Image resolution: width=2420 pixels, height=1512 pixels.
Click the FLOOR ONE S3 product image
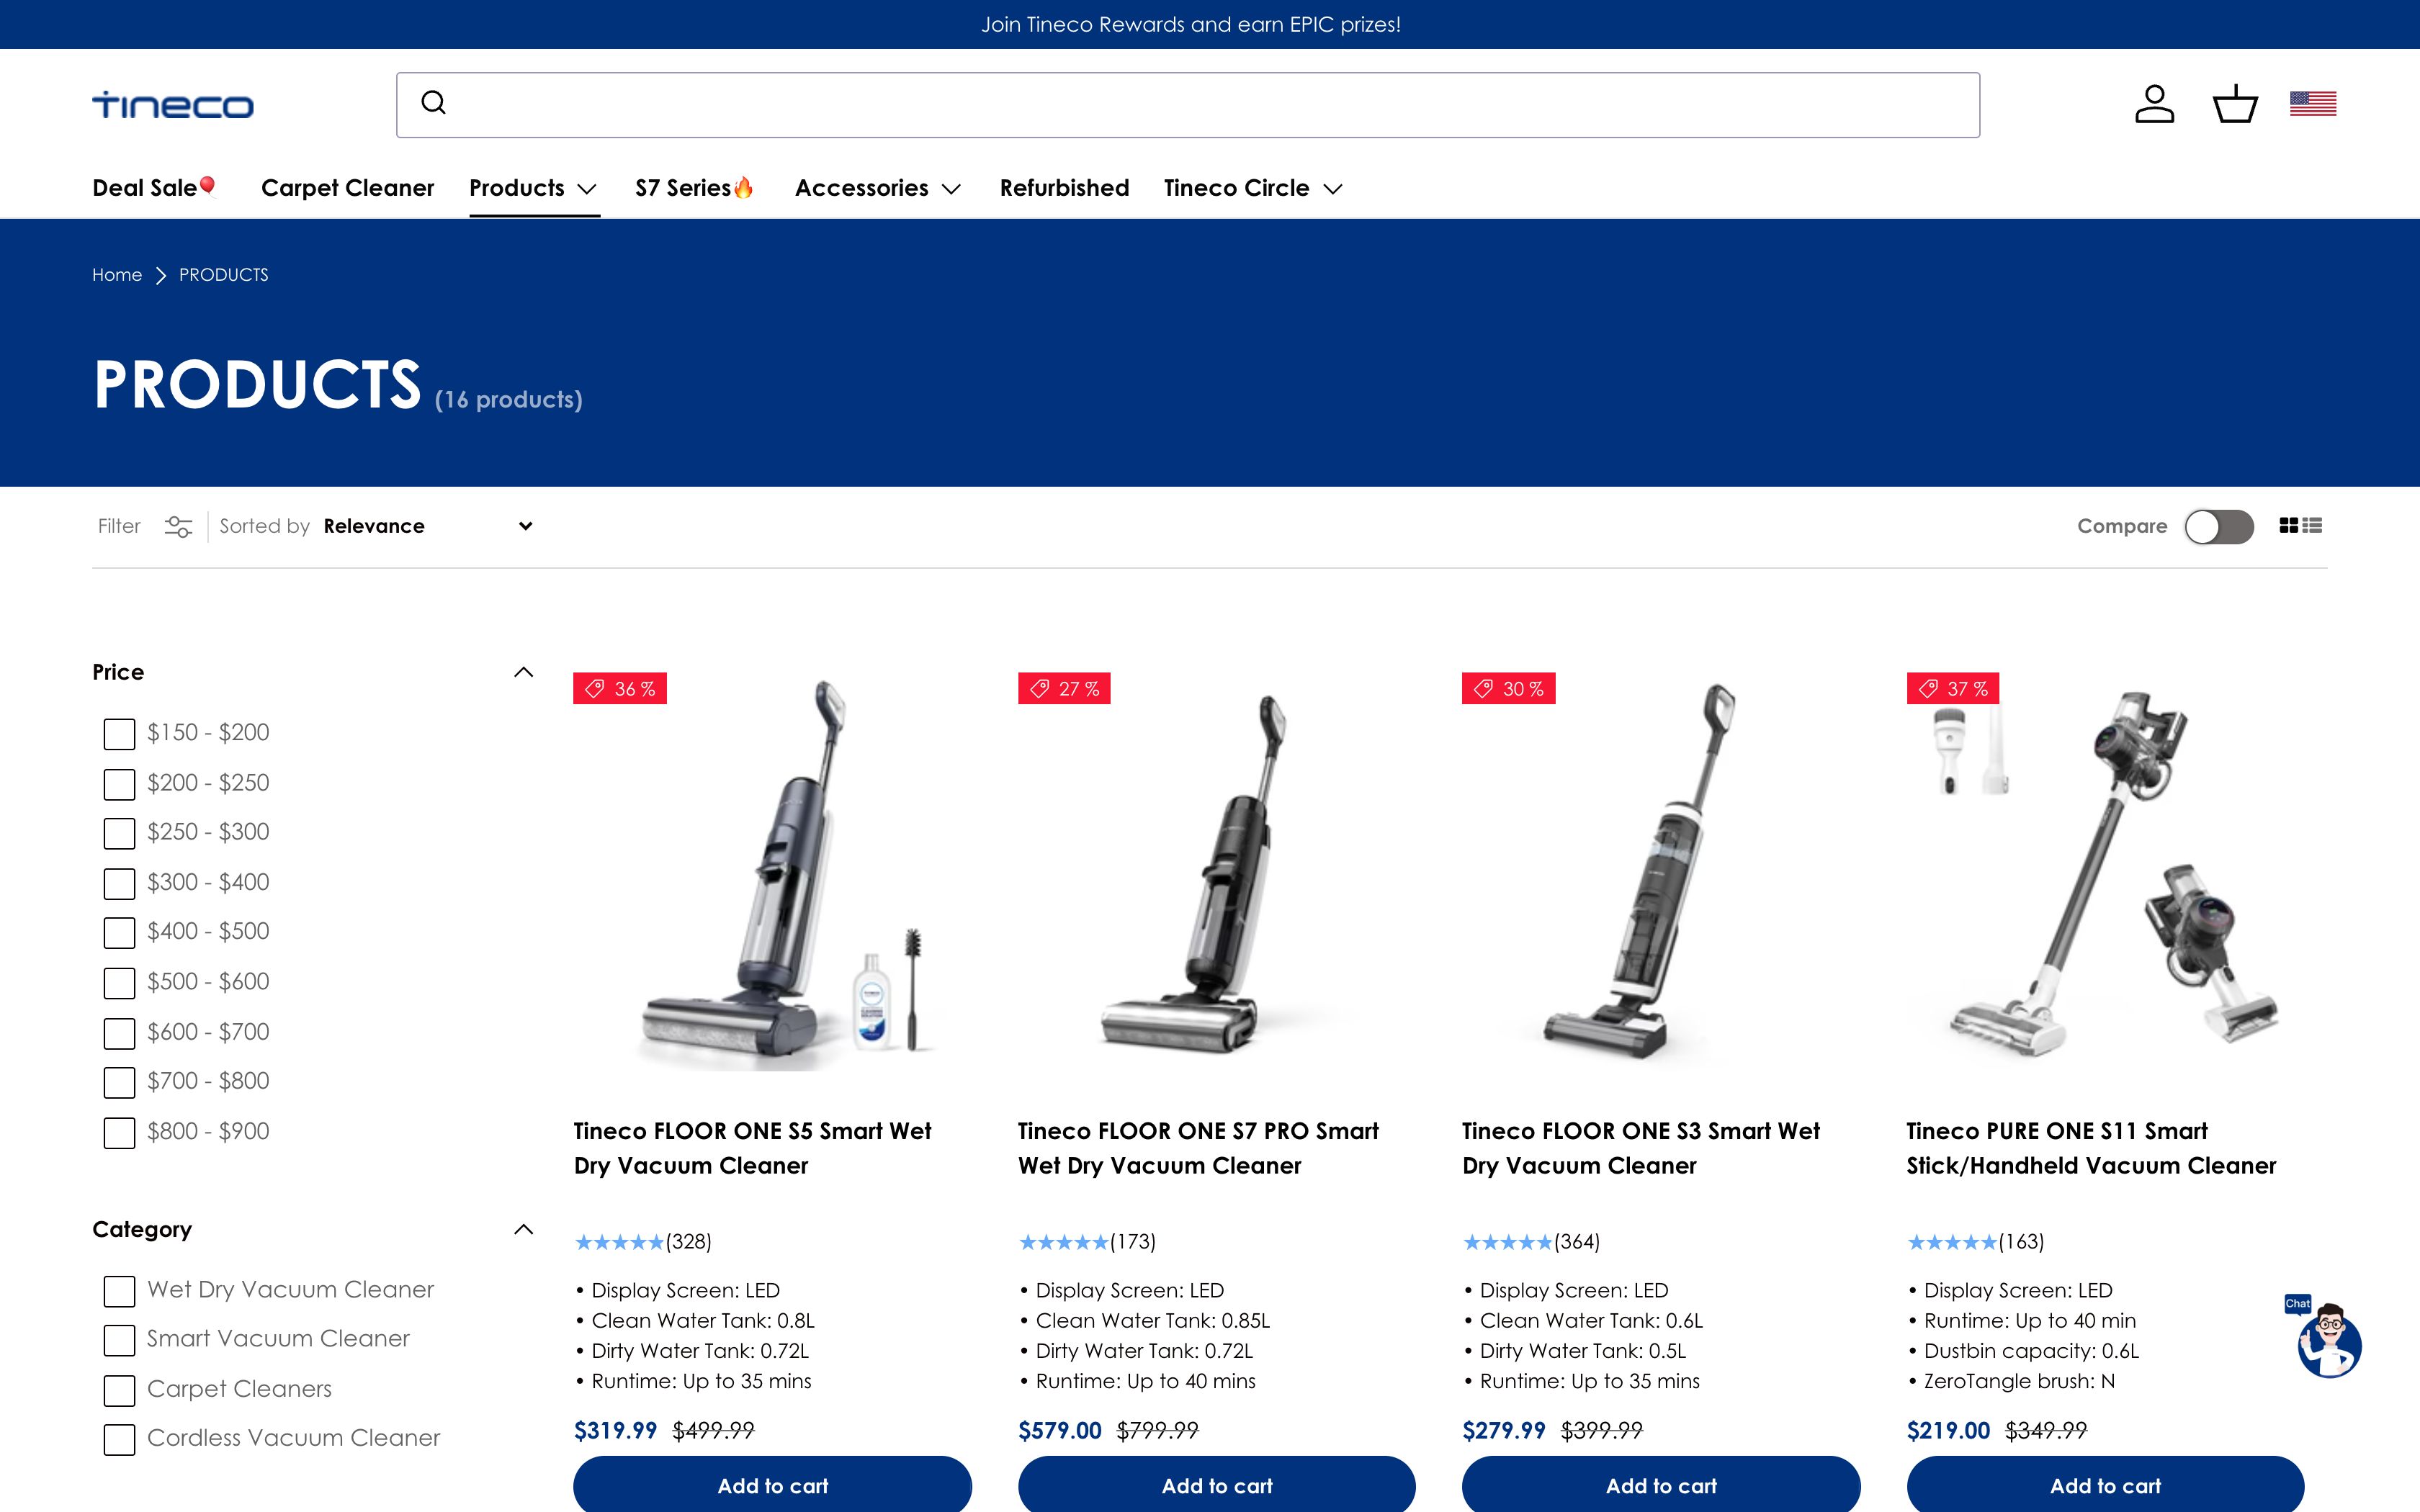click(x=1661, y=871)
